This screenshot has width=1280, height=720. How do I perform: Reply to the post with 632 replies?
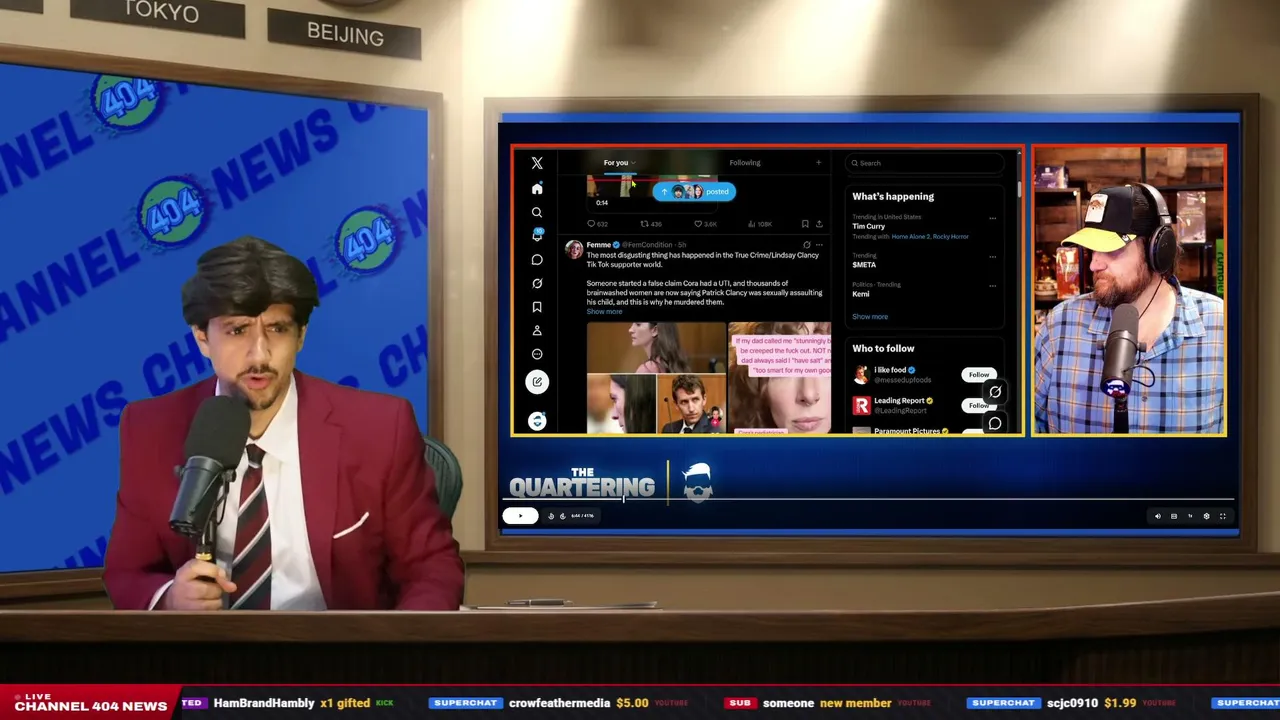(x=598, y=224)
